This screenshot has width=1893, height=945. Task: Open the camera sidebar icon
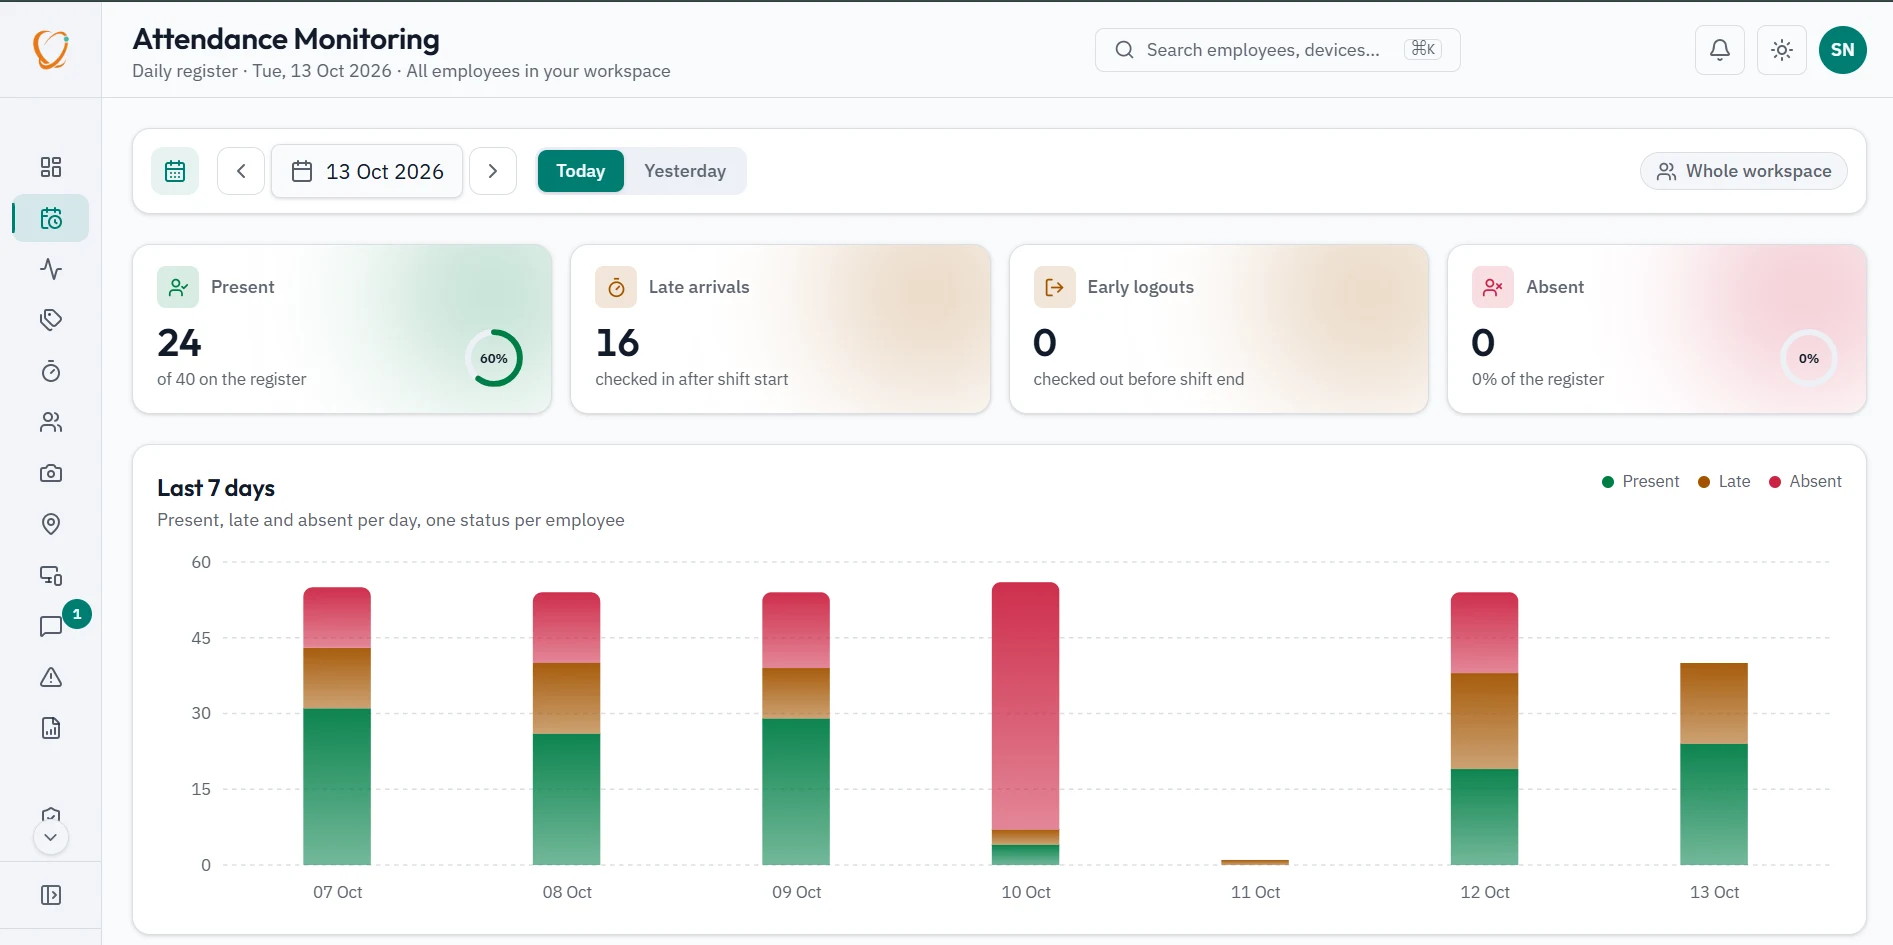point(51,473)
